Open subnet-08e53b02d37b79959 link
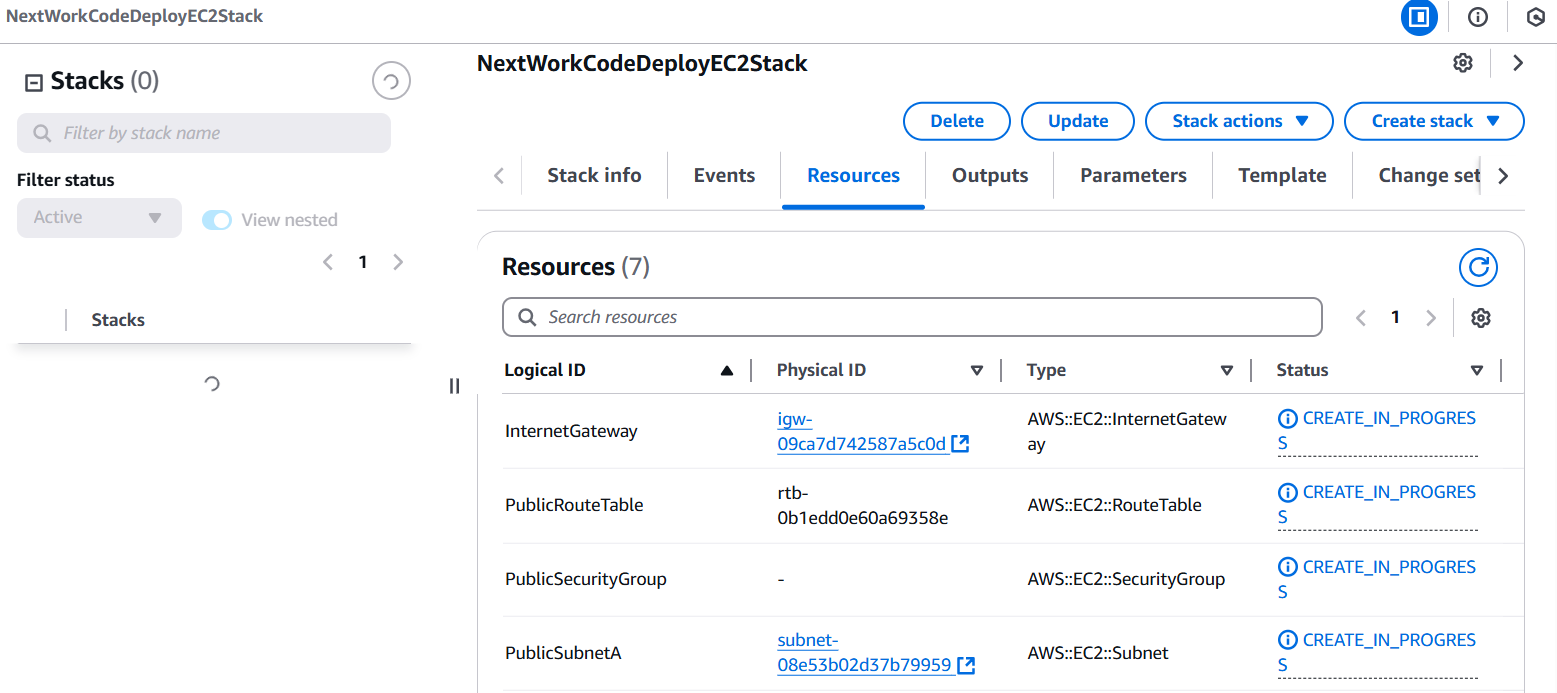Viewport: 1557px width, 693px height. click(865, 653)
